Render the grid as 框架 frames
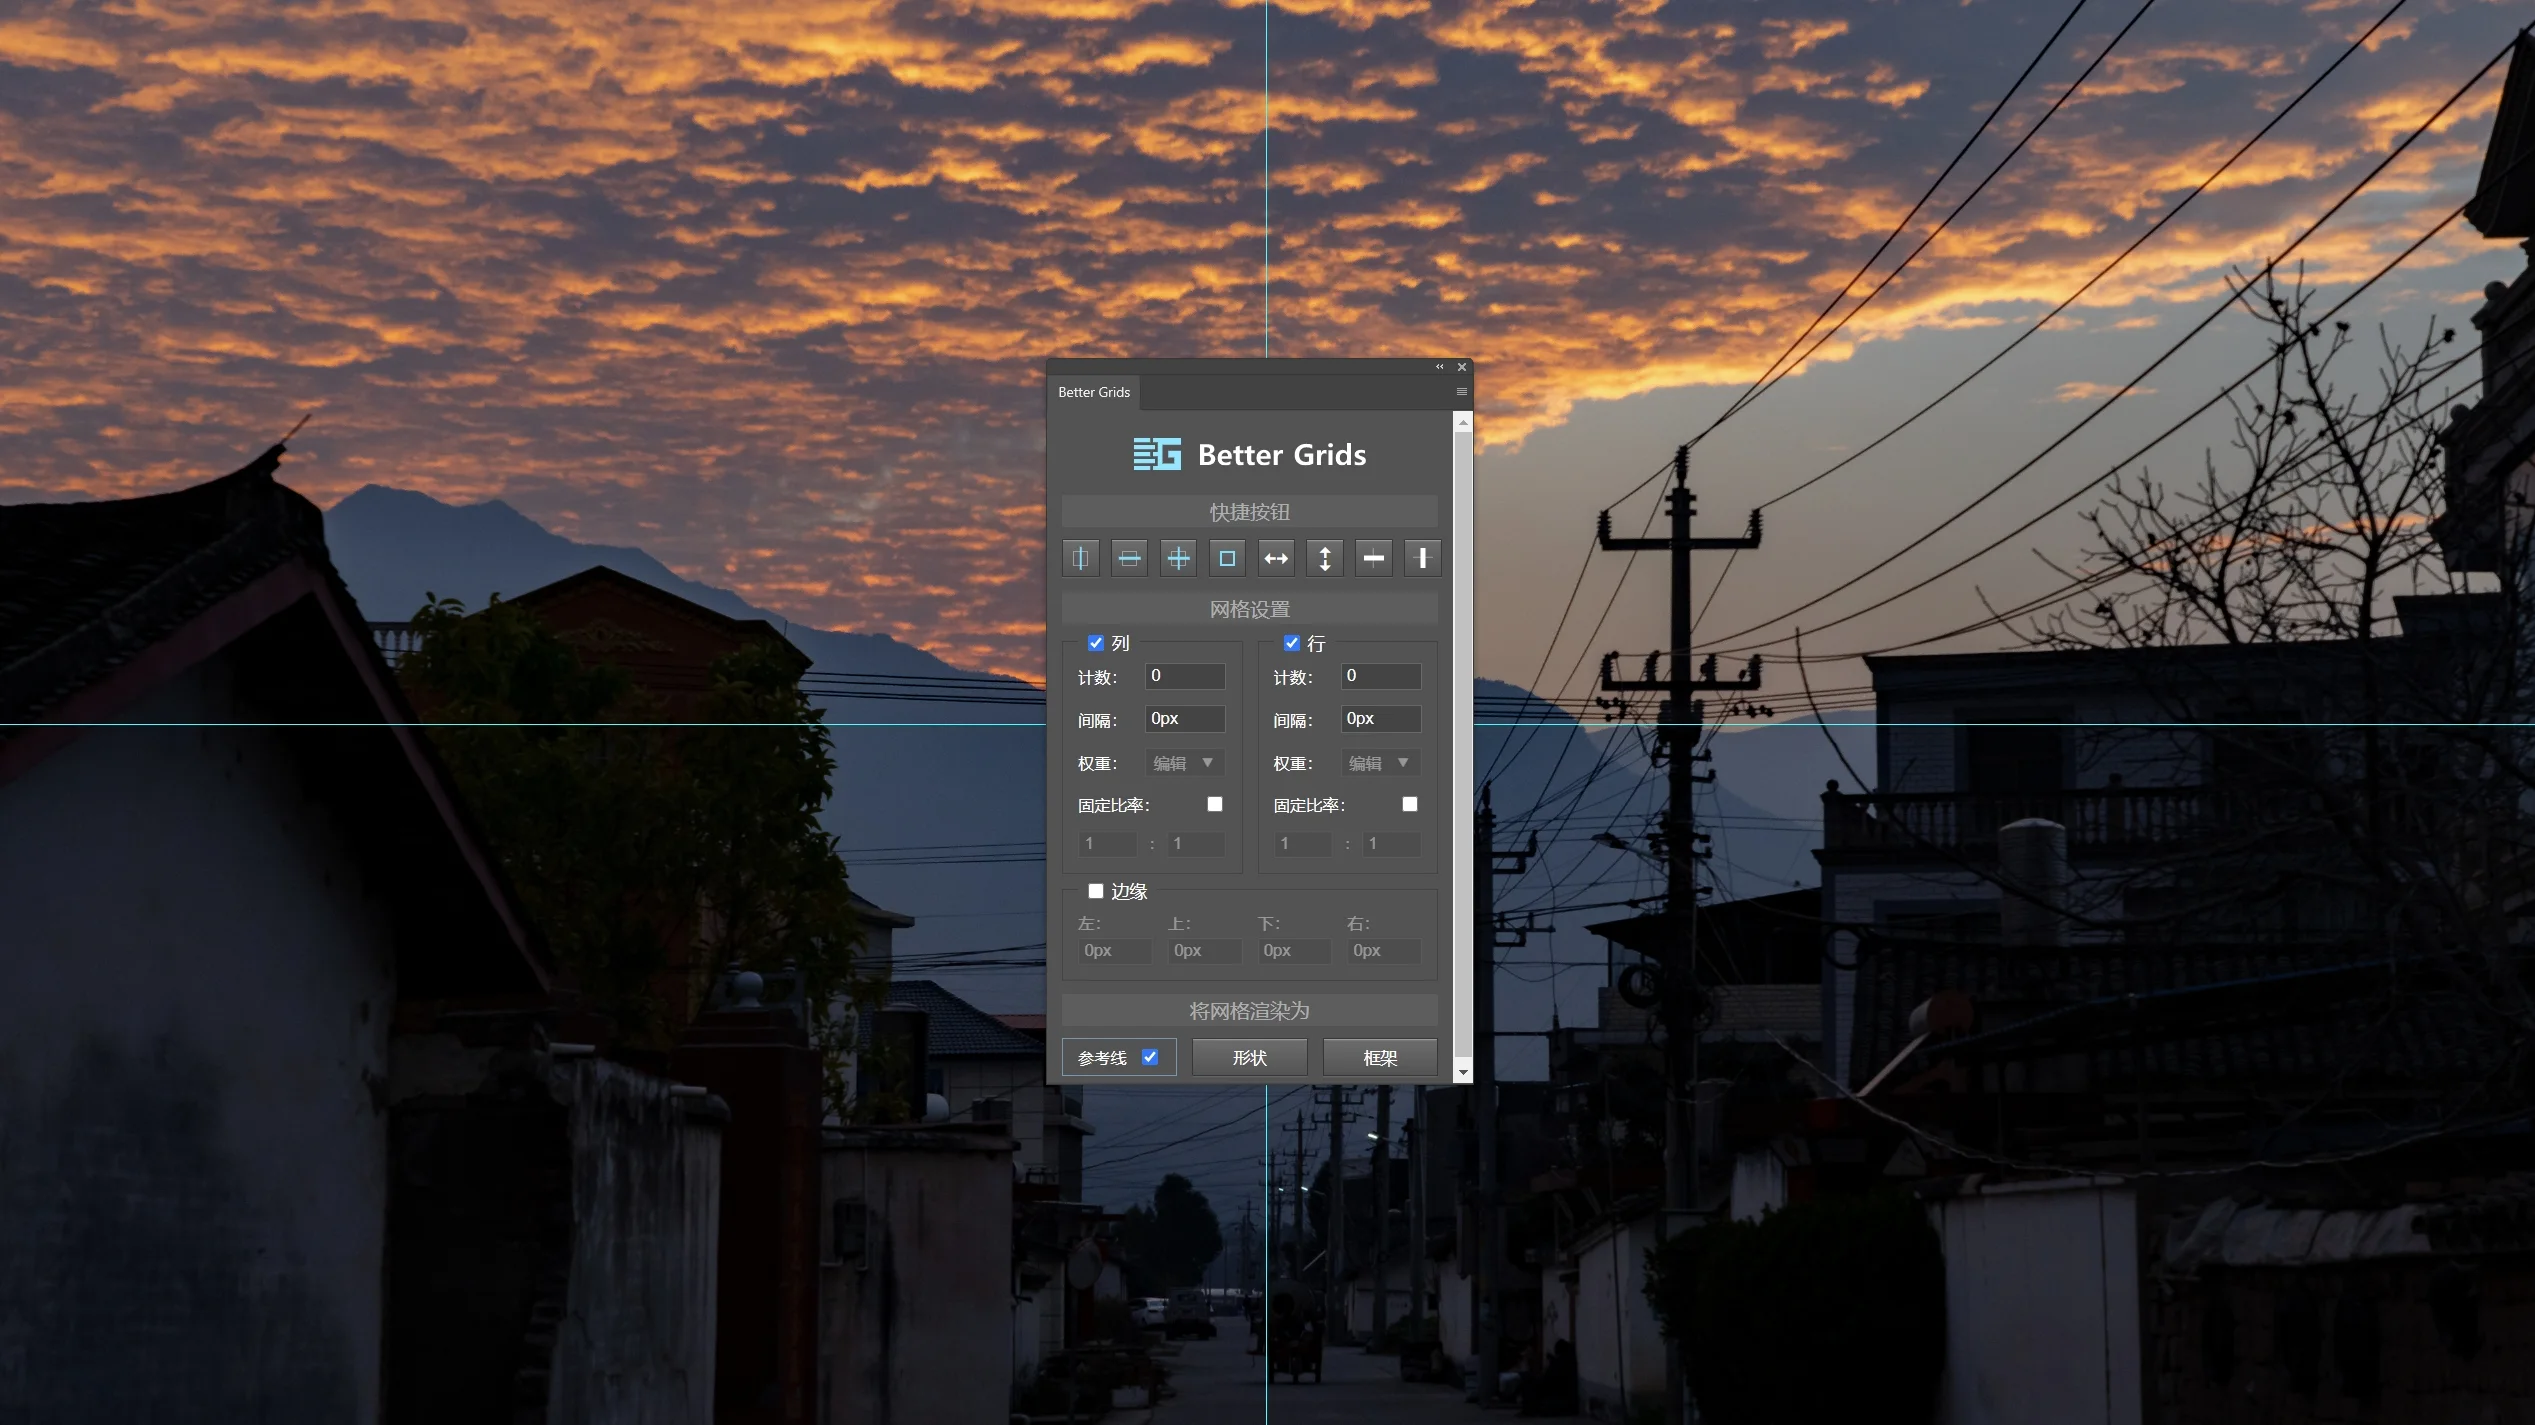This screenshot has height=1425, width=2535. click(1380, 1057)
